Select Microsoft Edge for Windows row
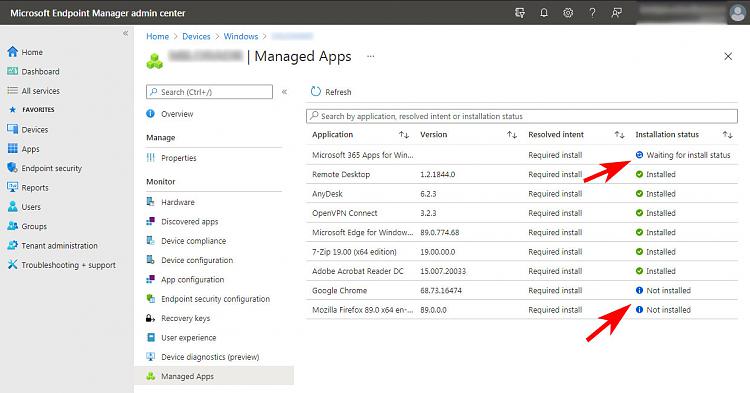750x393 pixels. pos(521,232)
